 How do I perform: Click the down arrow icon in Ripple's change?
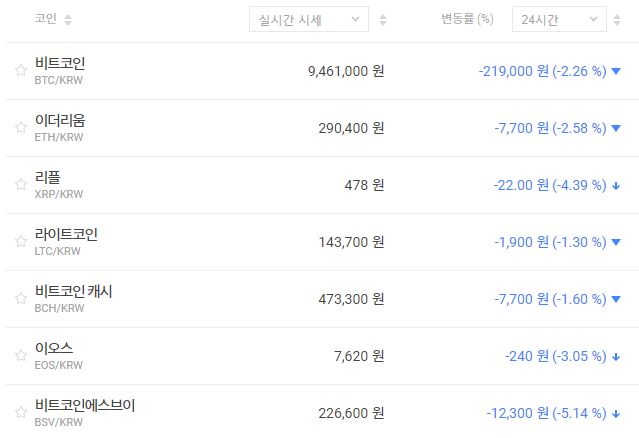(616, 186)
